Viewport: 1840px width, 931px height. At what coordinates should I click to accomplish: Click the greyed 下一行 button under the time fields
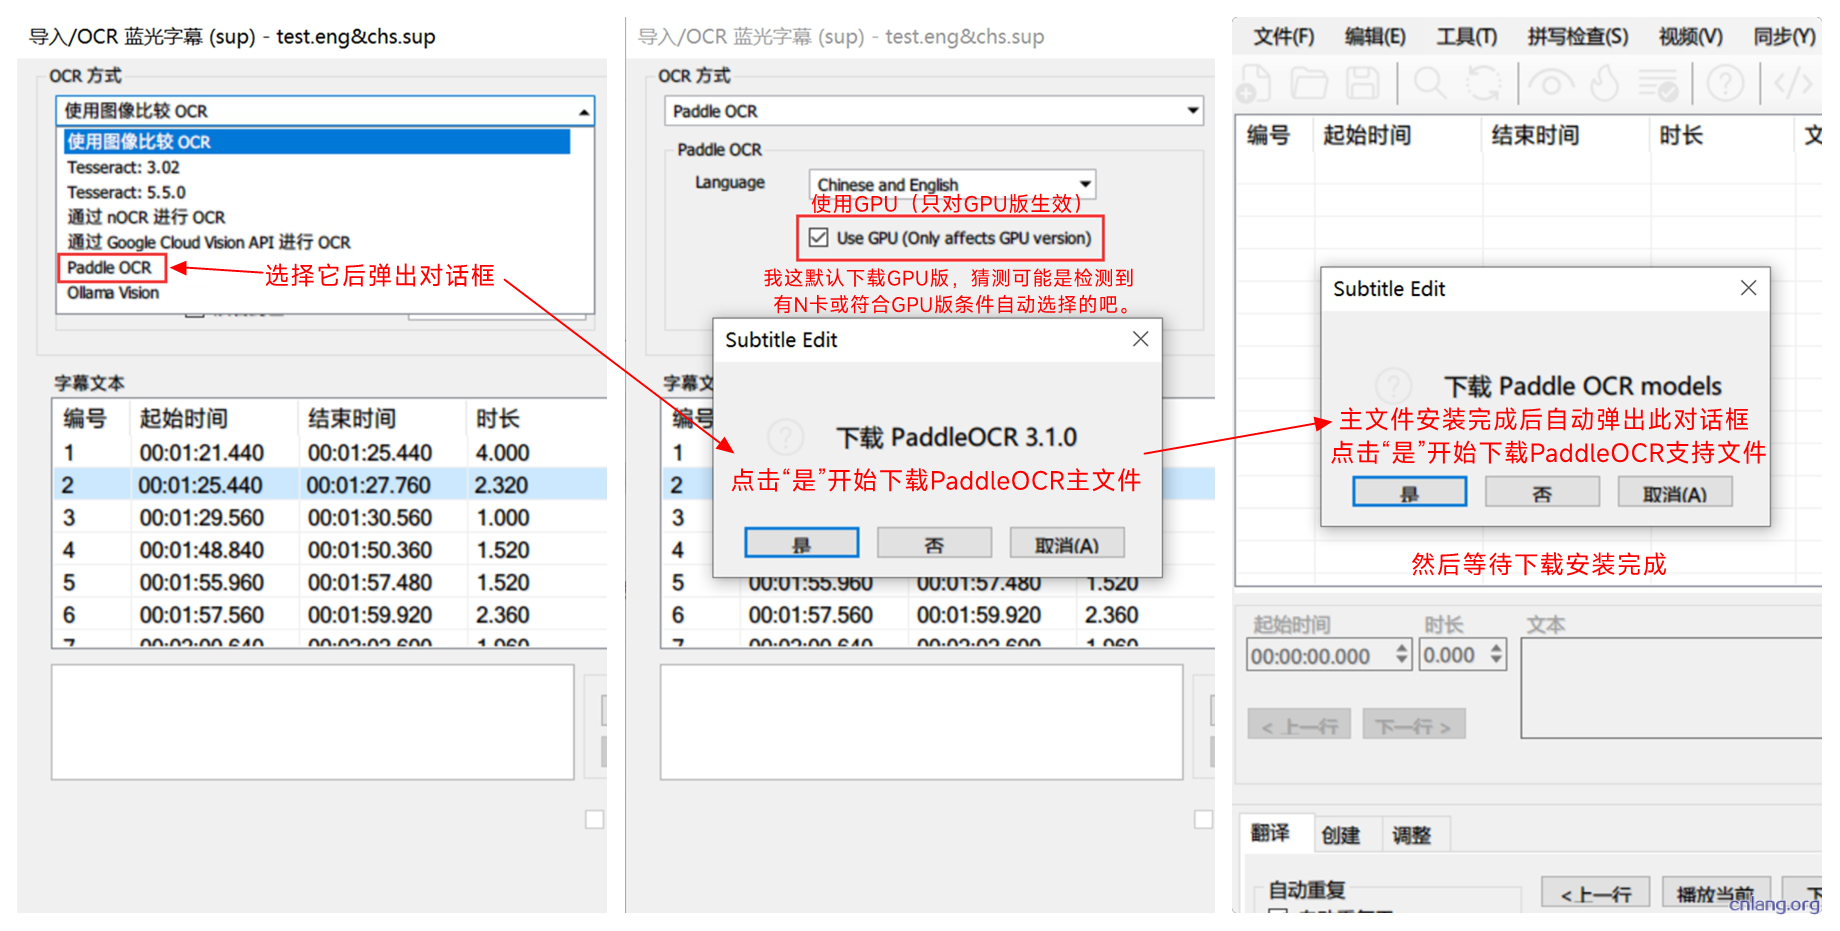(1414, 725)
